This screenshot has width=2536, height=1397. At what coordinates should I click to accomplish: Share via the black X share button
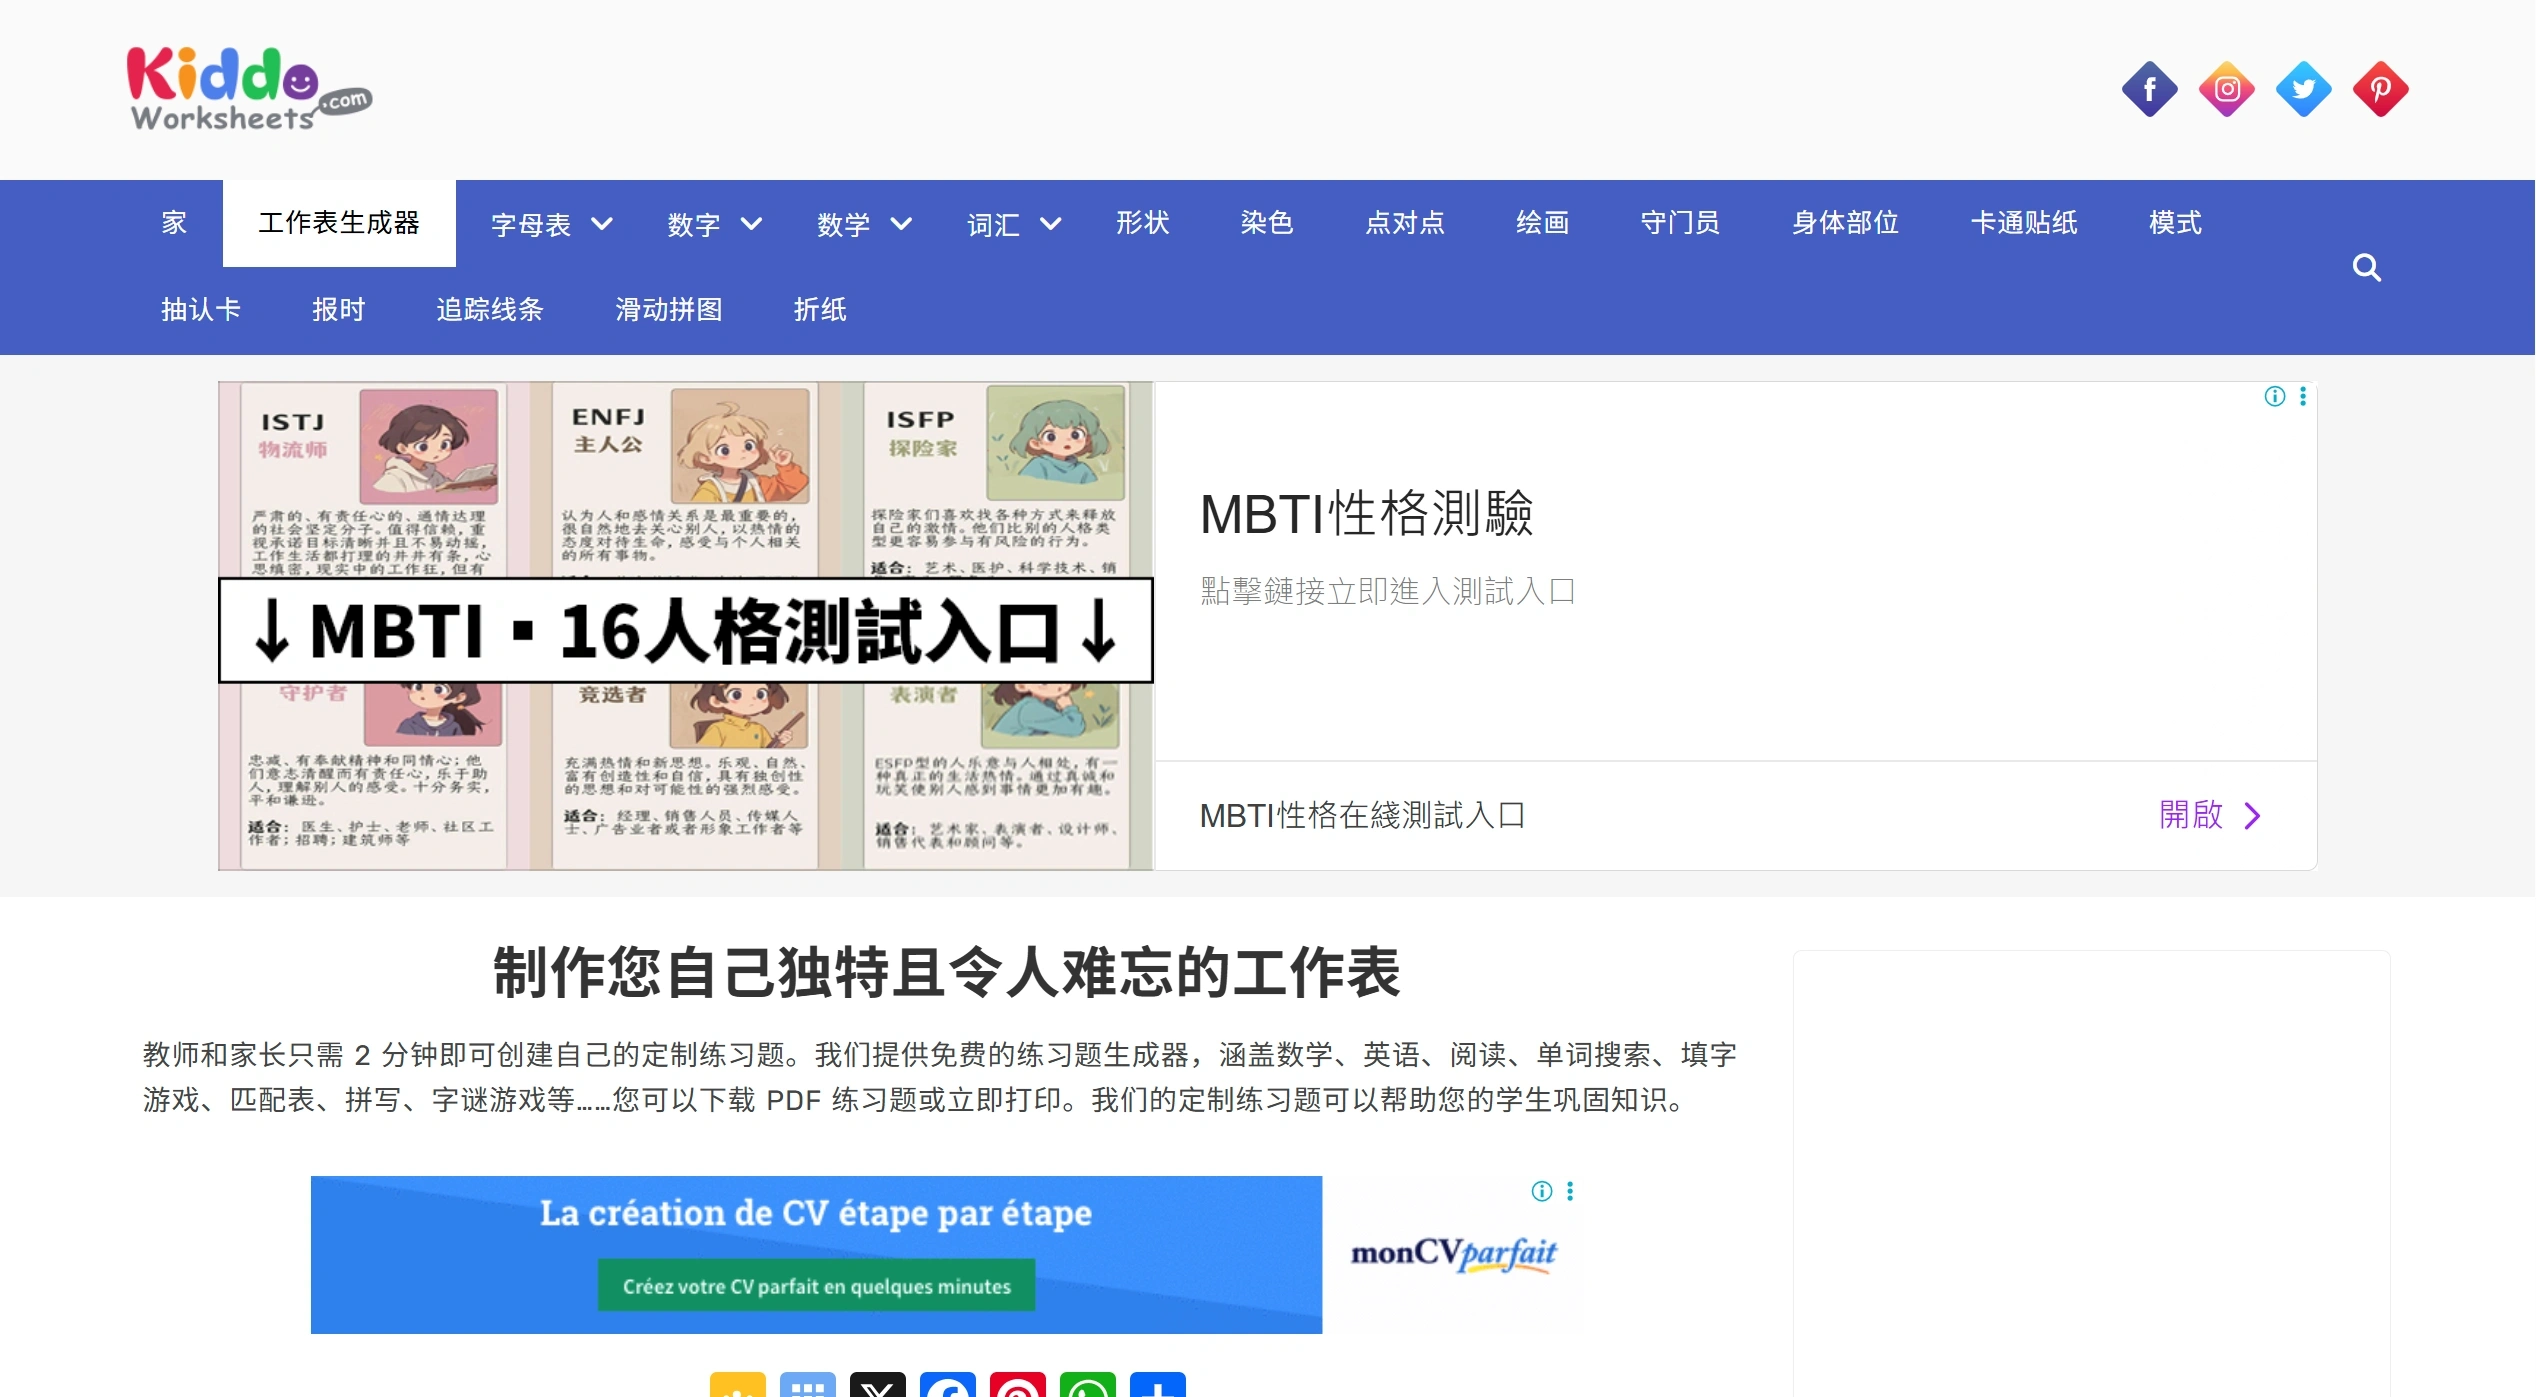coord(877,1385)
